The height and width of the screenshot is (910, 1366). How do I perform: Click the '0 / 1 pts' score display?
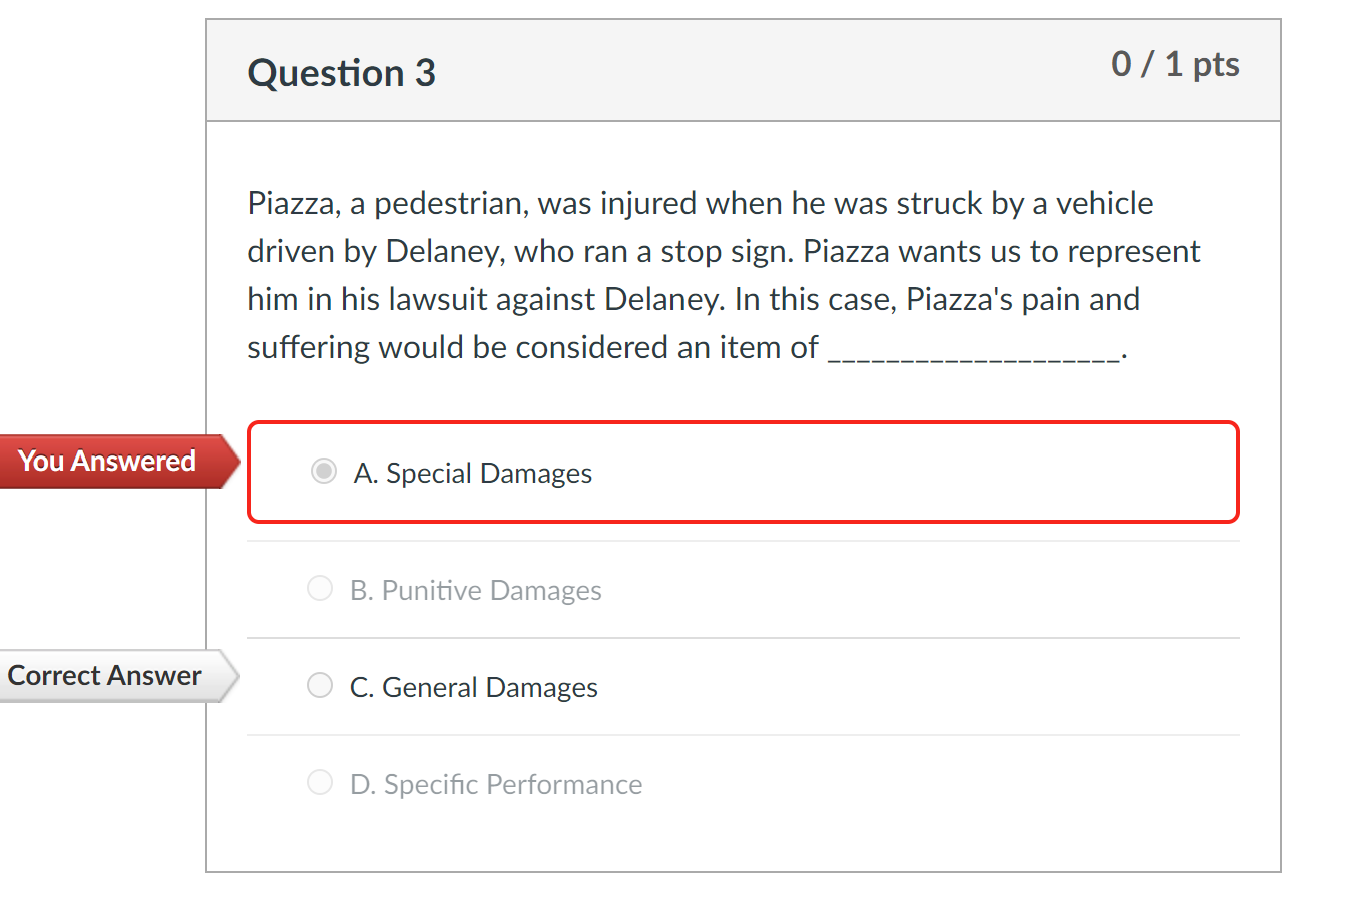point(1176,64)
